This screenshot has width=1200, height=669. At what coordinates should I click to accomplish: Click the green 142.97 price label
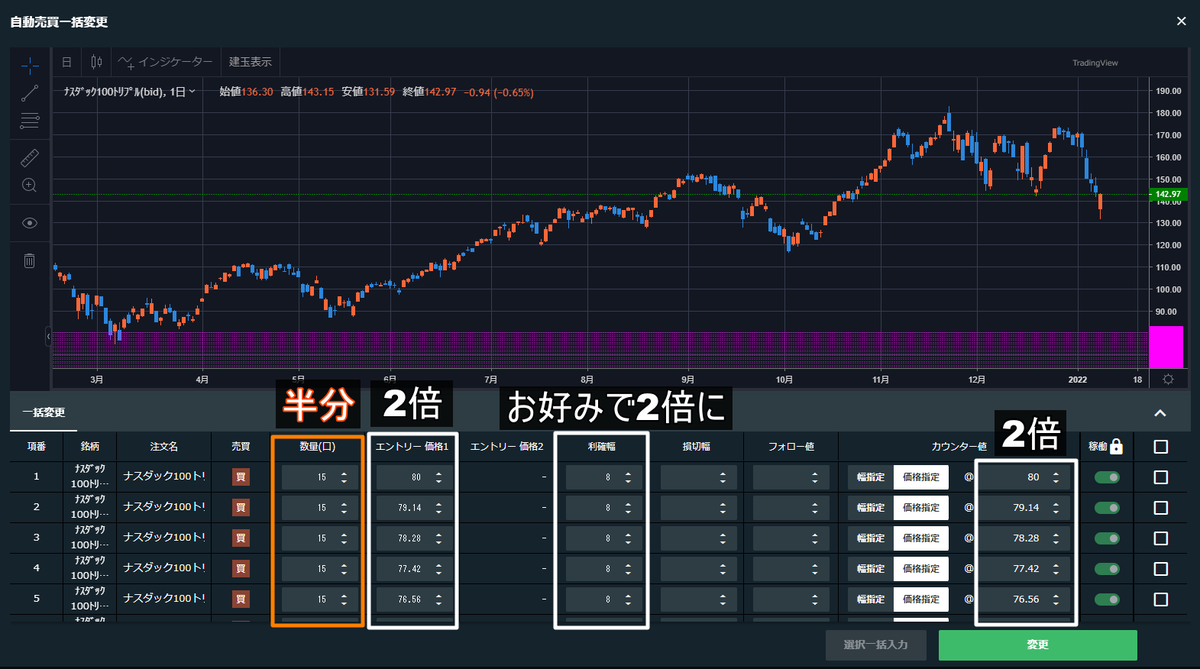click(x=1168, y=194)
